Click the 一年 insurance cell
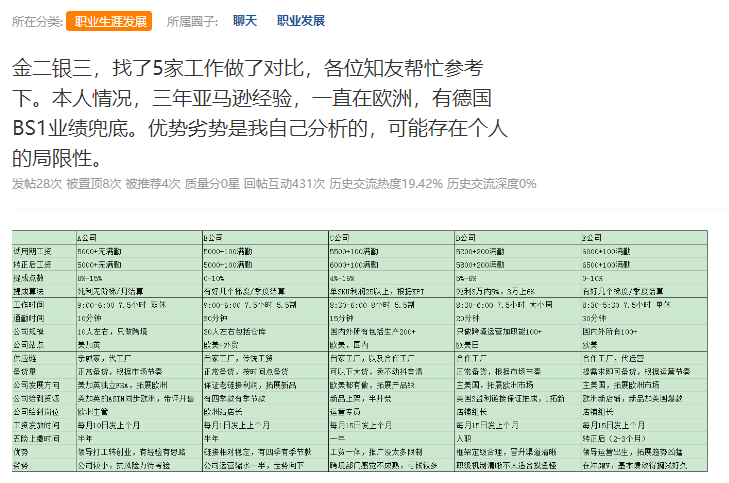This screenshot has width=729, height=483. point(337,438)
